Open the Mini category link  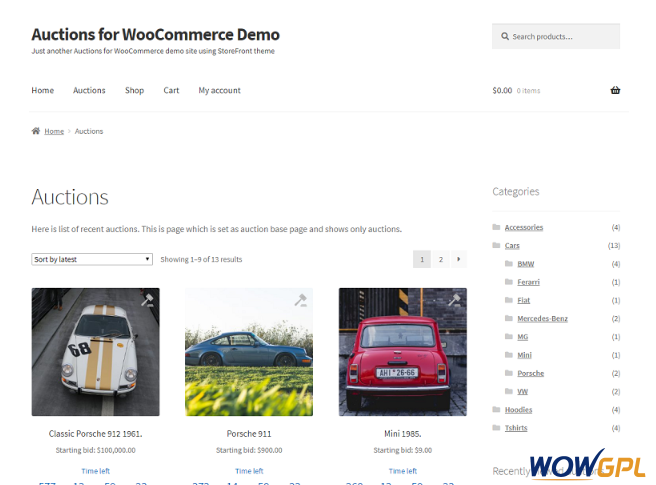524,355
